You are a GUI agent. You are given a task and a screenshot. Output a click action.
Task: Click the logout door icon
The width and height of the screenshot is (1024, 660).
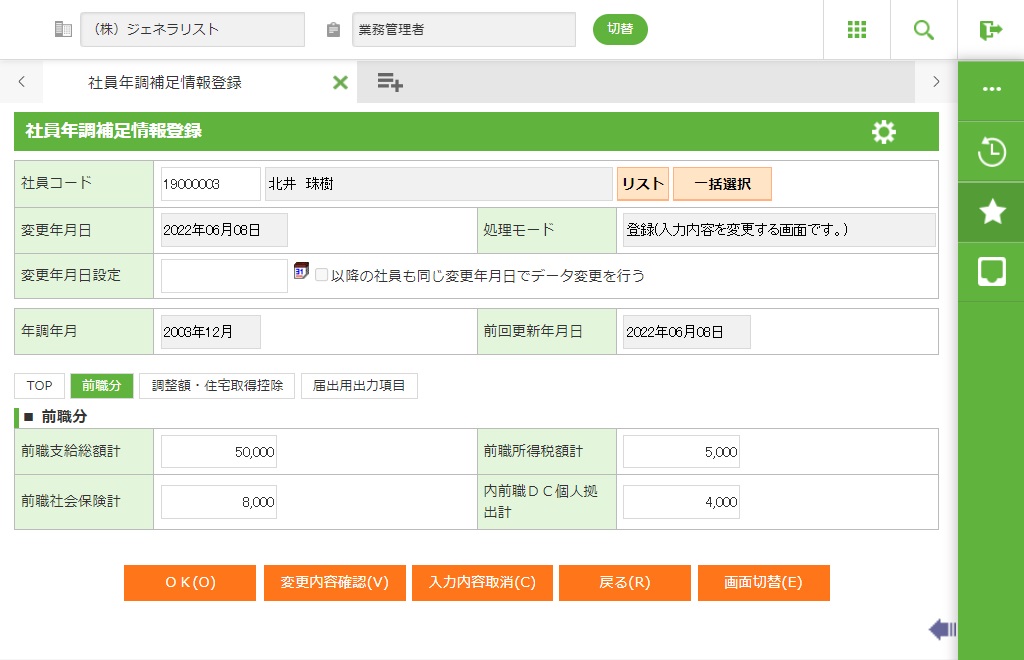[990, 30]
